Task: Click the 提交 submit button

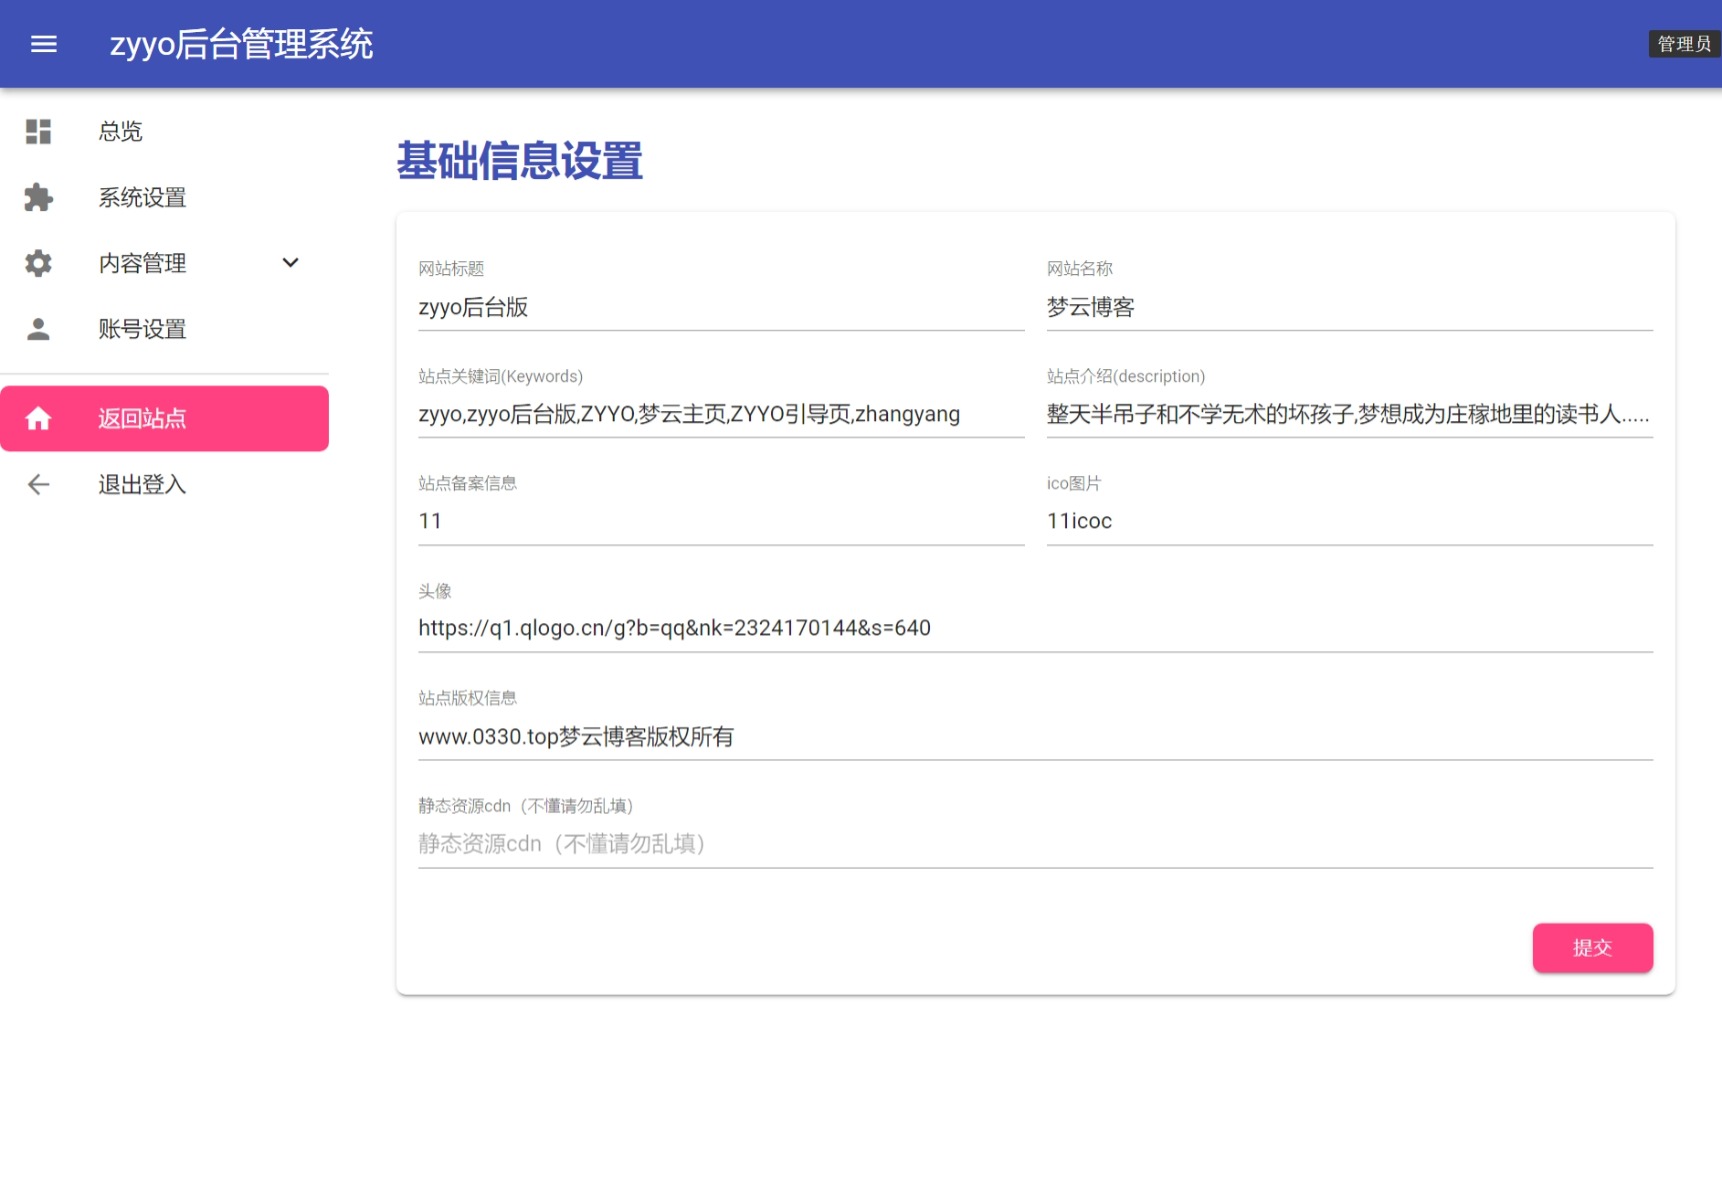Action: pos(1592,948)
